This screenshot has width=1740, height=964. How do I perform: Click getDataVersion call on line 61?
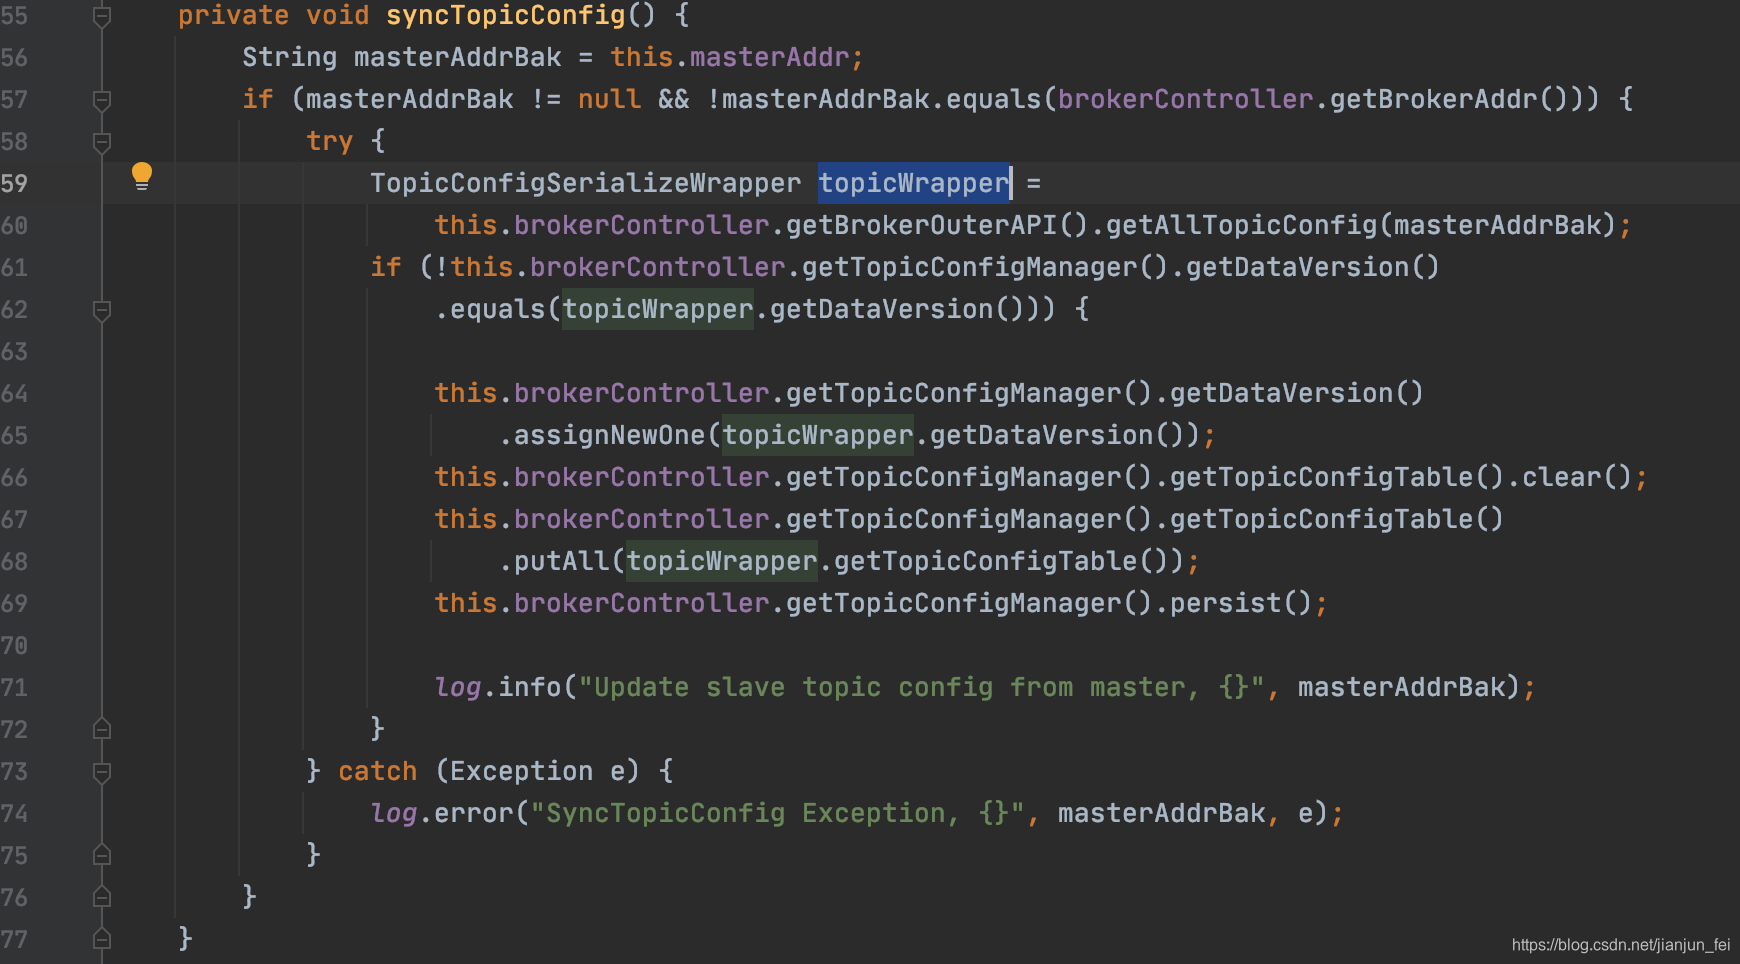[1297, 267]
